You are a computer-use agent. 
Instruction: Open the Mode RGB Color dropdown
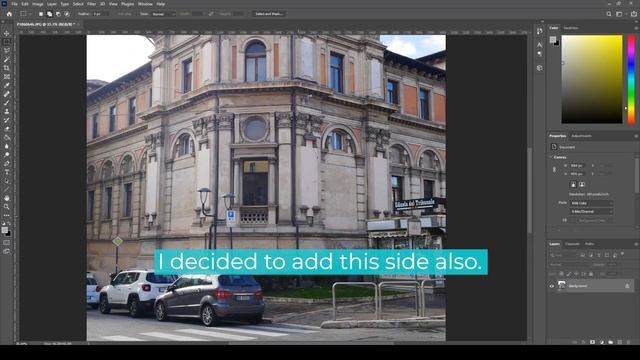(x=591, y=203)
